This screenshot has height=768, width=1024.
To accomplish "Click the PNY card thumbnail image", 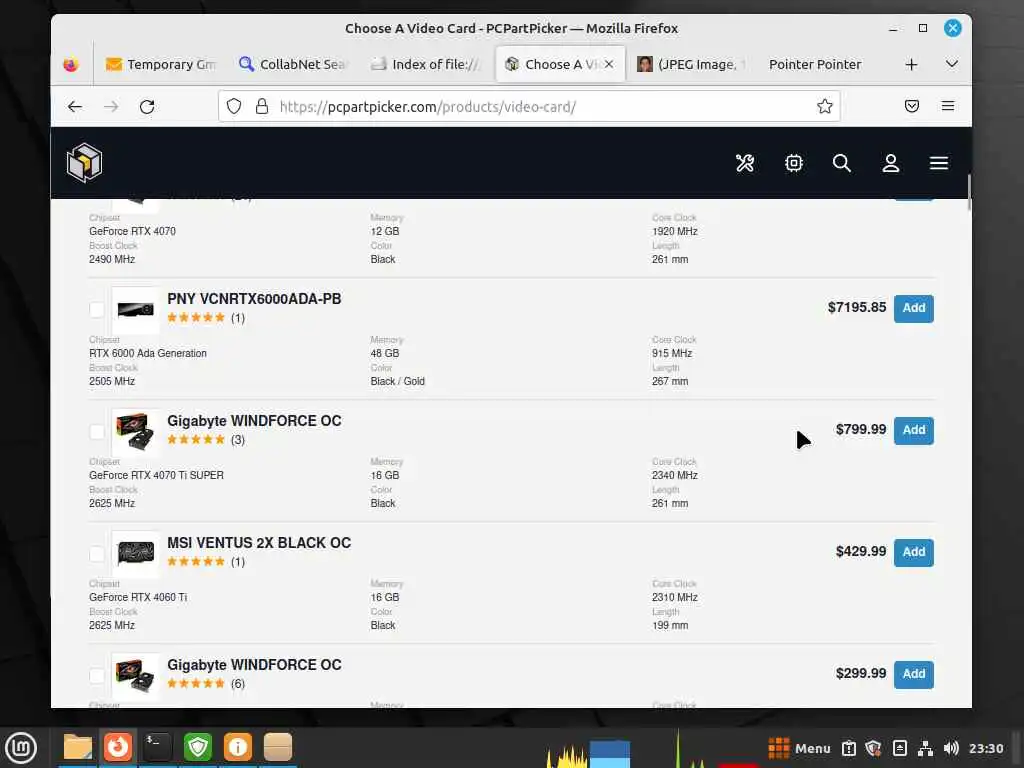I will [135, 310].
